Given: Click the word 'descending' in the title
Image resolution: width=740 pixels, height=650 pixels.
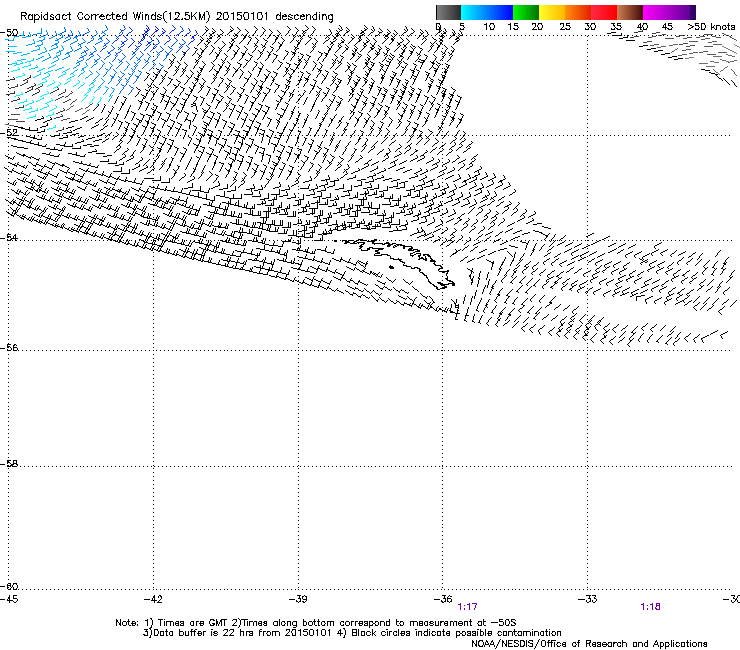Looking at the screenshot, I should click(304, 17).
